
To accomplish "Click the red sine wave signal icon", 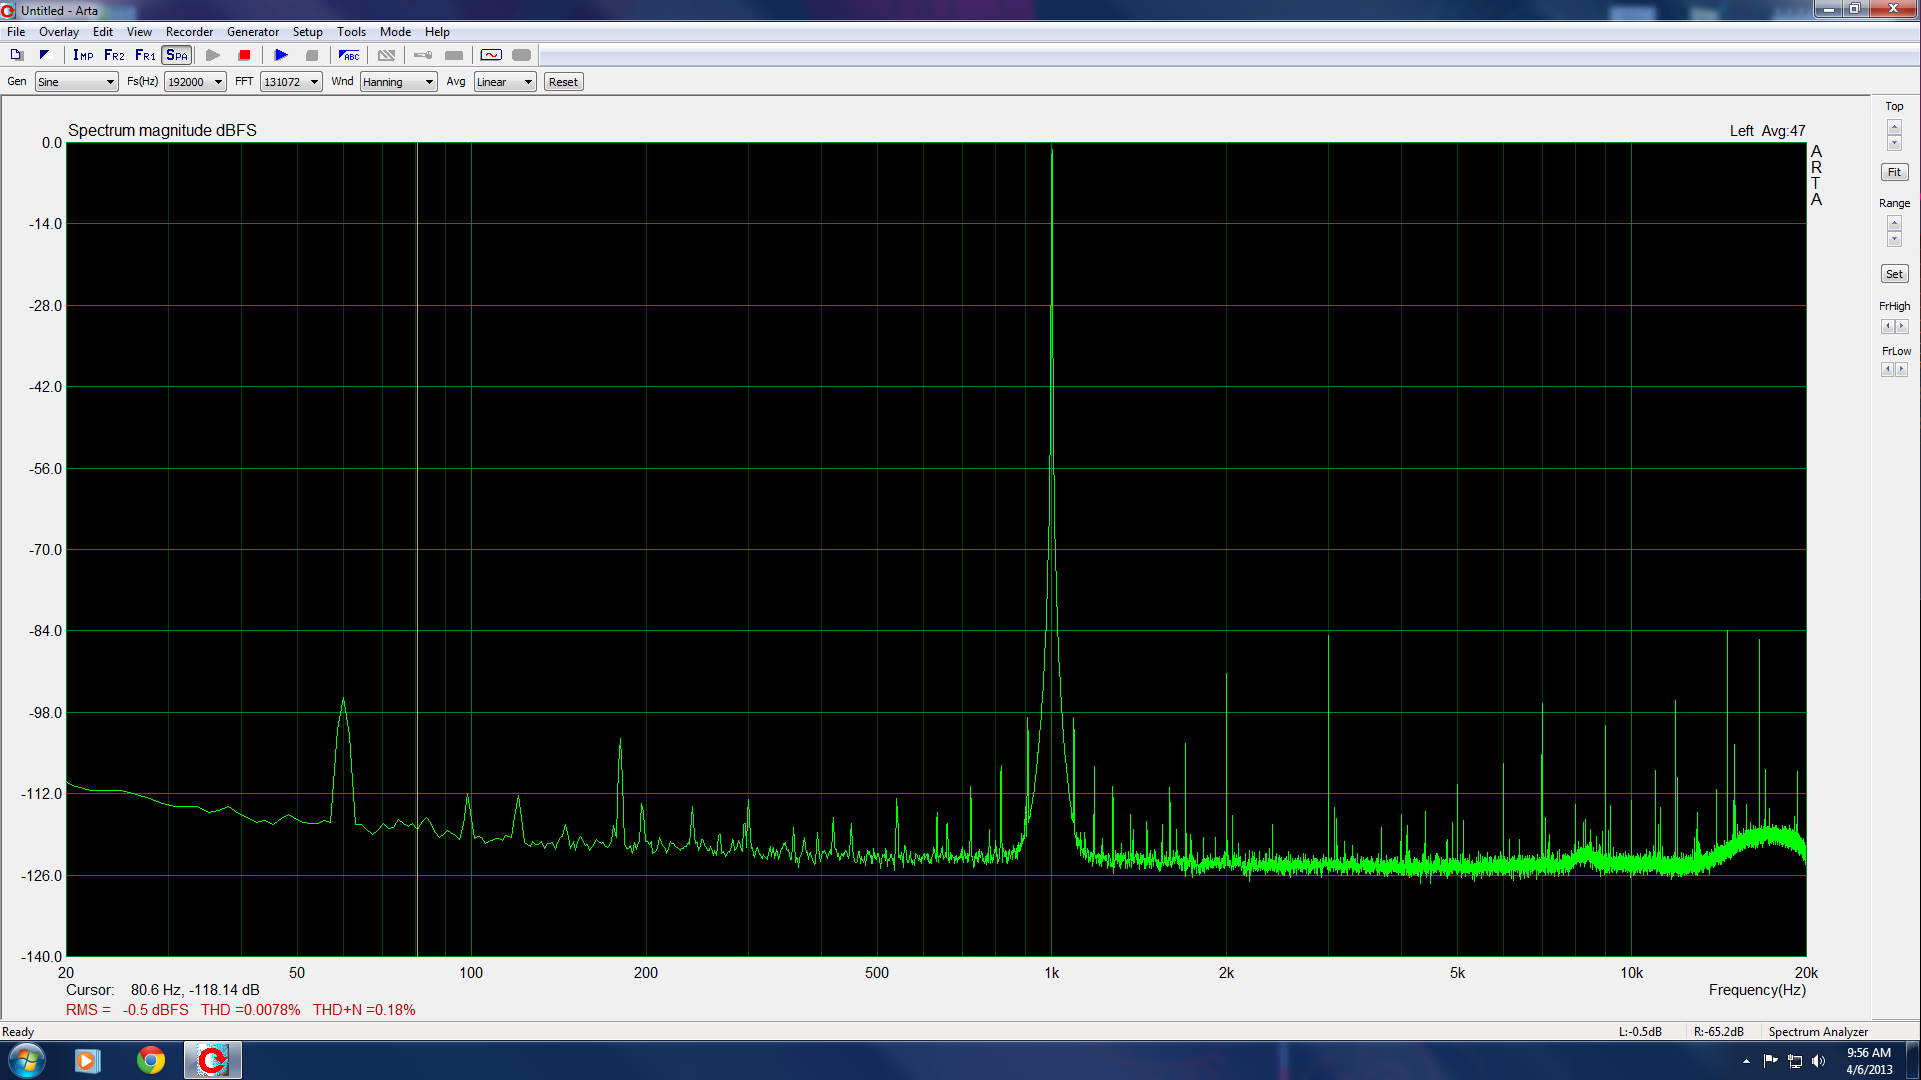I will tap(491, 55).
